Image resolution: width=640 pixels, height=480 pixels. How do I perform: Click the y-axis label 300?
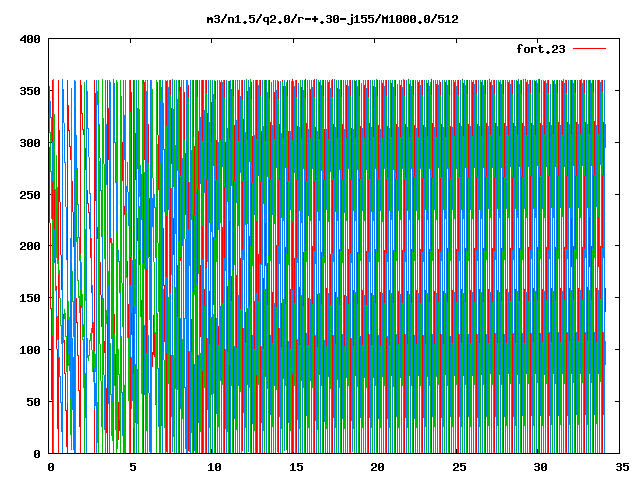tap(30, 143)
